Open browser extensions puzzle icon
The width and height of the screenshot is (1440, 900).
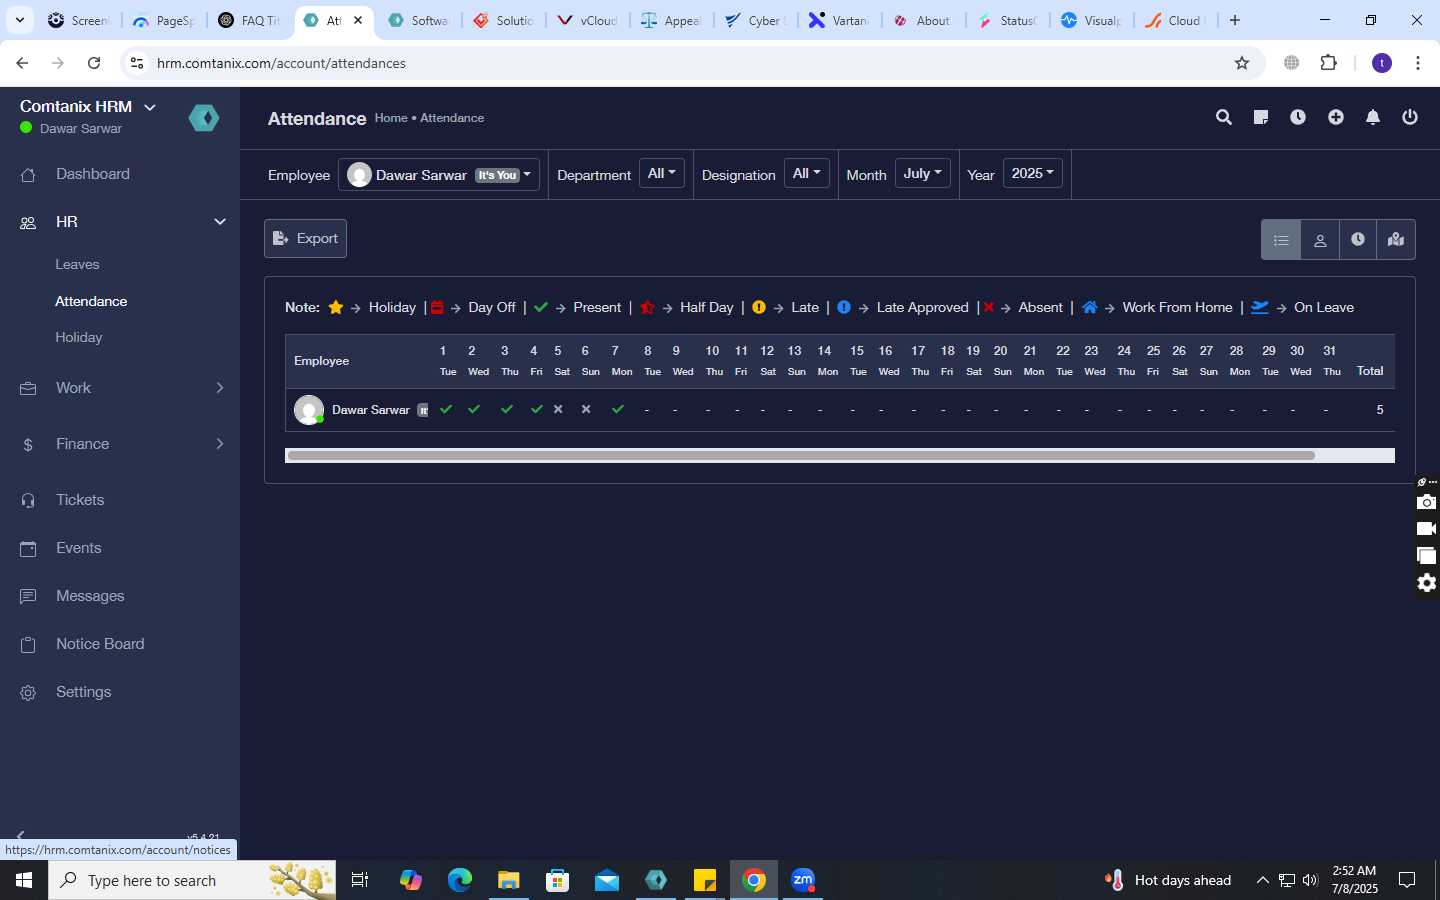point(1328,63)
